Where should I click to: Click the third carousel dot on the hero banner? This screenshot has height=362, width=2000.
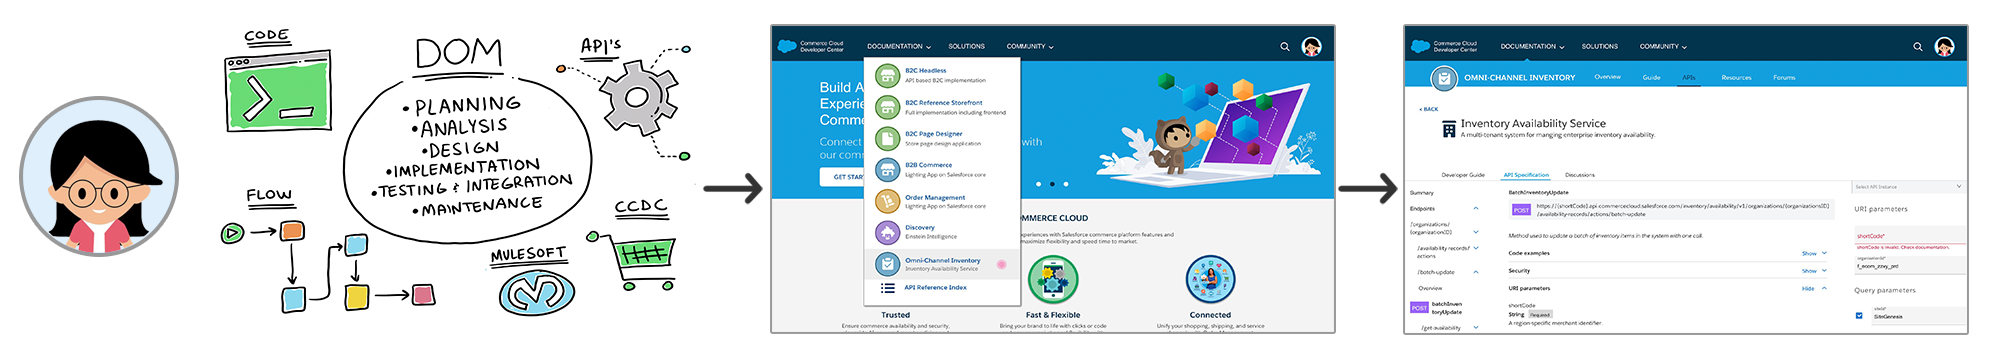[x=1066, y=184]
